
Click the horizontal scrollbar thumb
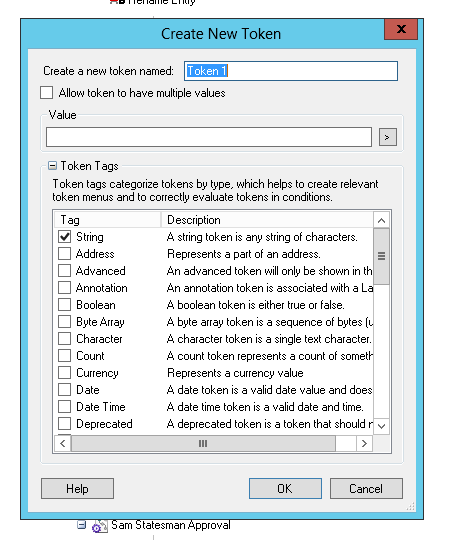pos(203,444)
